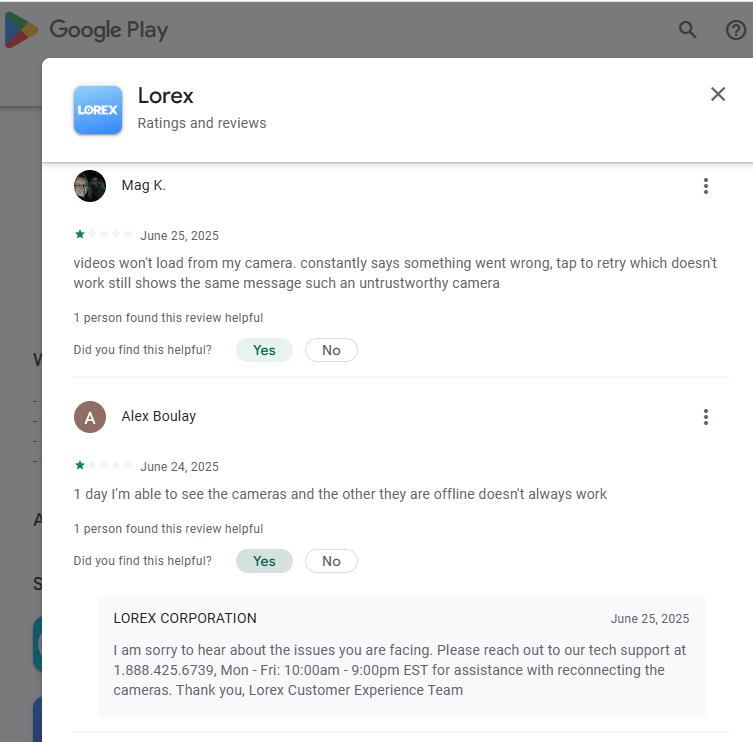Click LOREX CORPORATION reply date June 25, 2025

tap(650, 619)
